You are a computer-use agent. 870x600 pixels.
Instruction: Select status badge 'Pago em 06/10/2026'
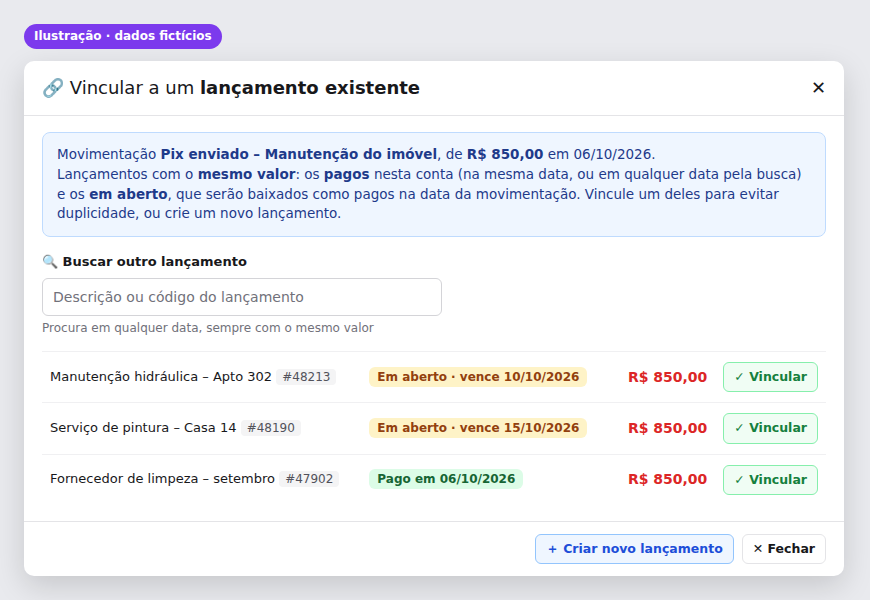[x=446, y=479]
